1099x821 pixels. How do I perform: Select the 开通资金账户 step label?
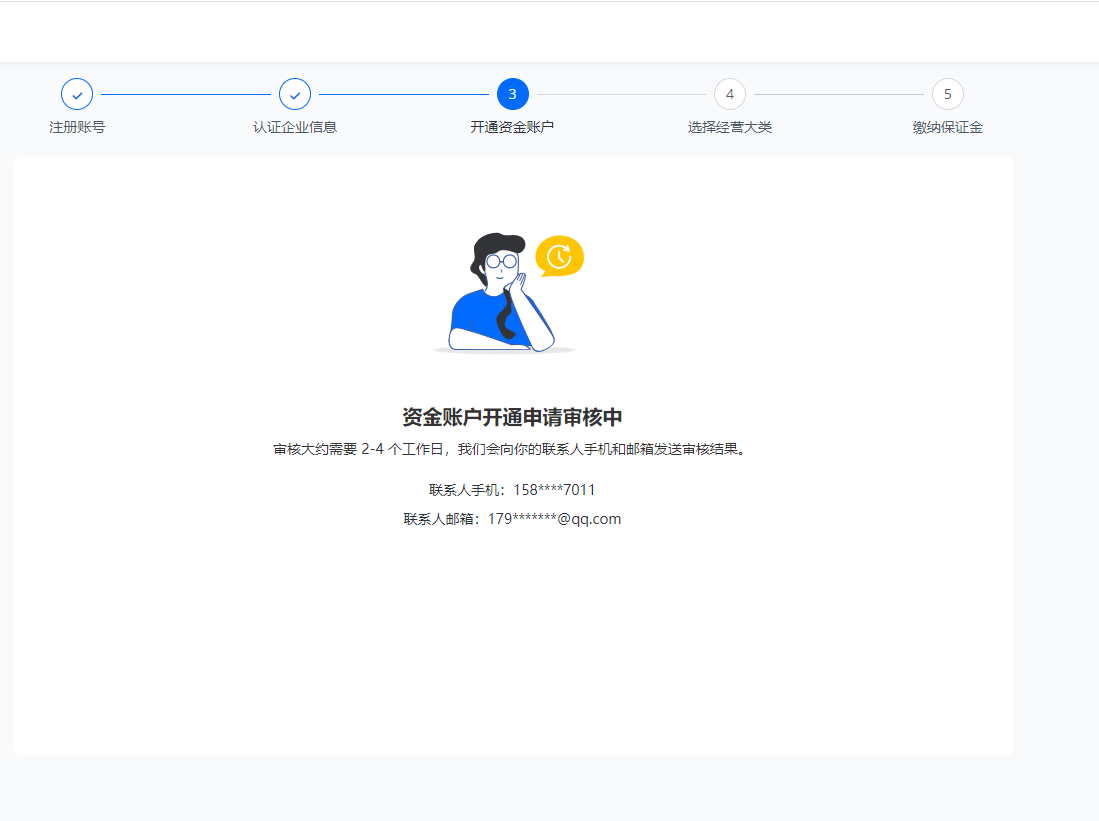click(512, 127)
